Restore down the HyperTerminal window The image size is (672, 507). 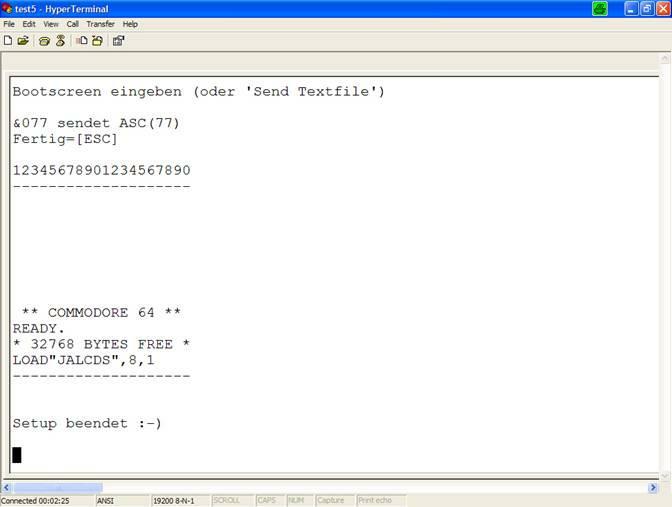tap(647, 9)
